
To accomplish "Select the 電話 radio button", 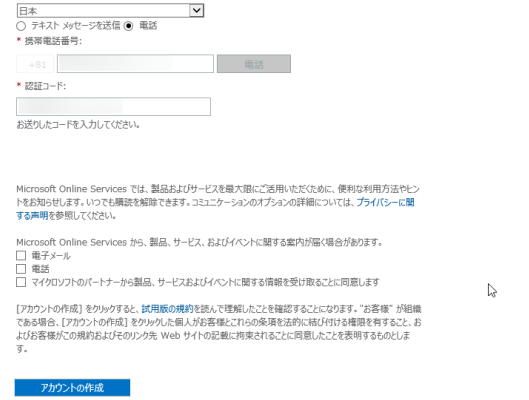I will (129, 26).
